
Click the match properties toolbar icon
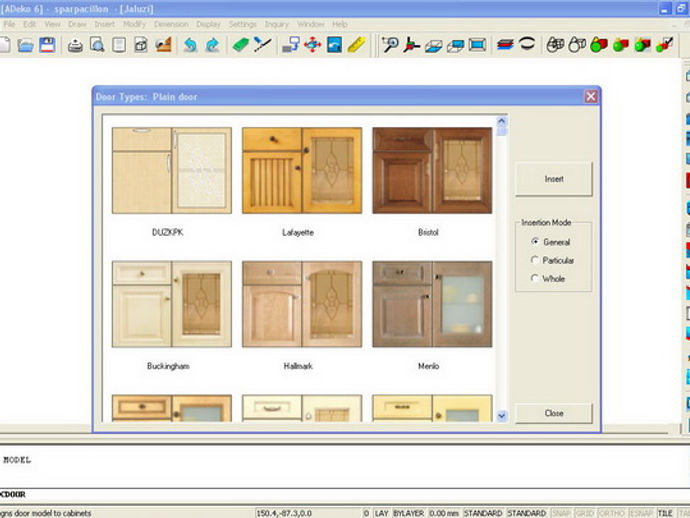click(290, 45)
